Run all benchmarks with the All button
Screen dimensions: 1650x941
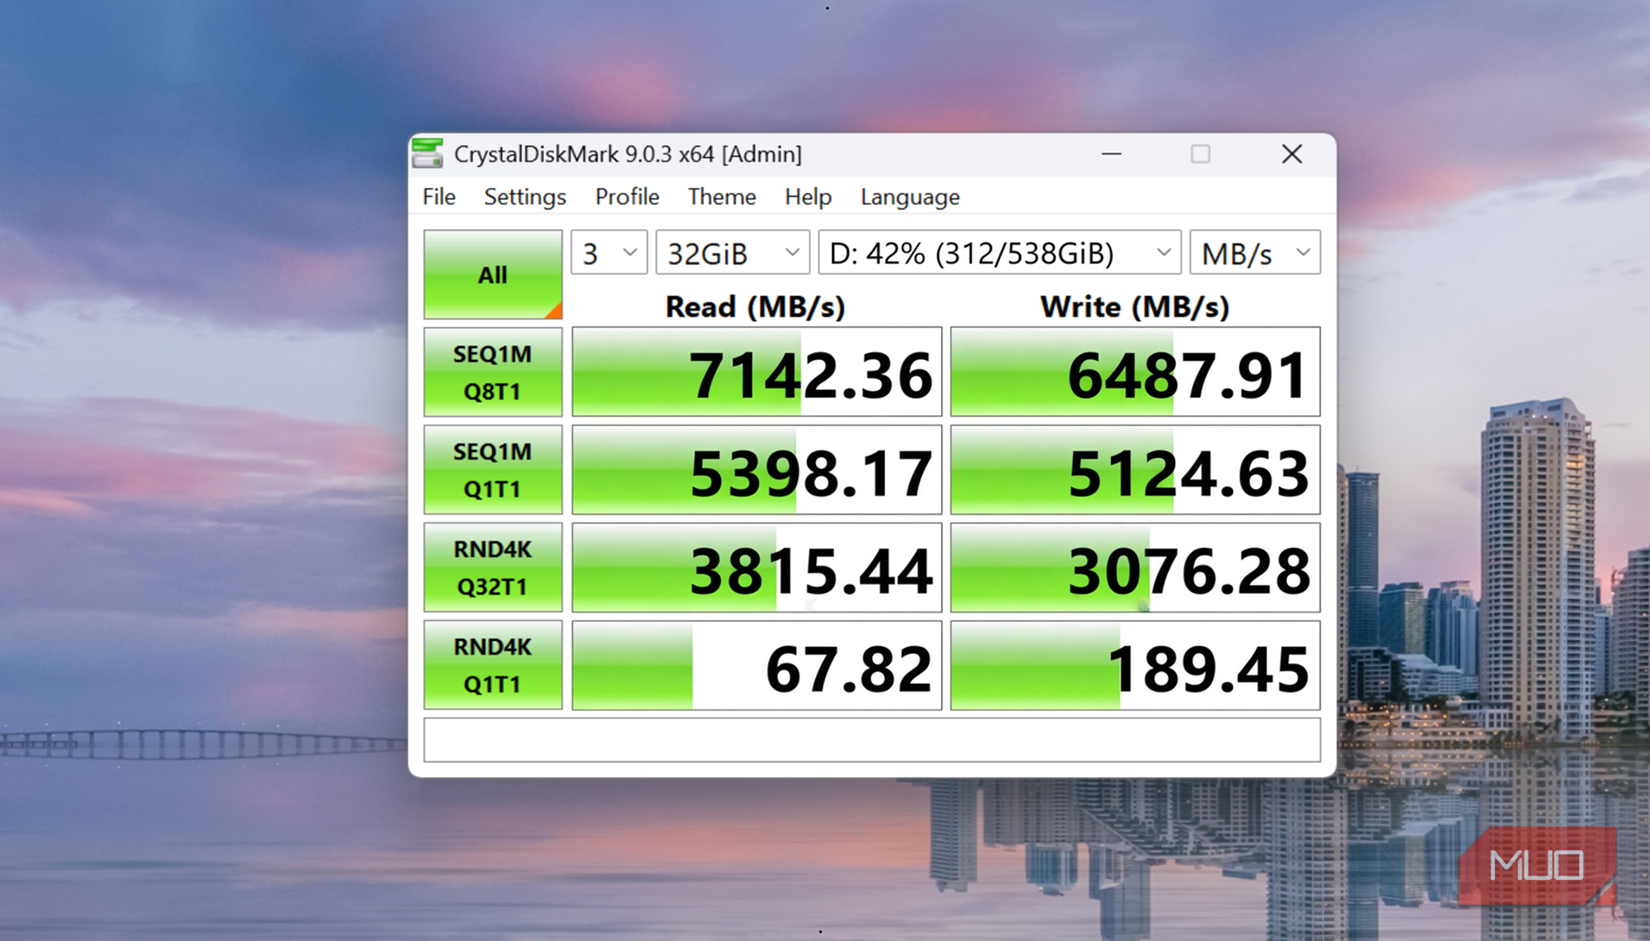[x=492, y=275]
